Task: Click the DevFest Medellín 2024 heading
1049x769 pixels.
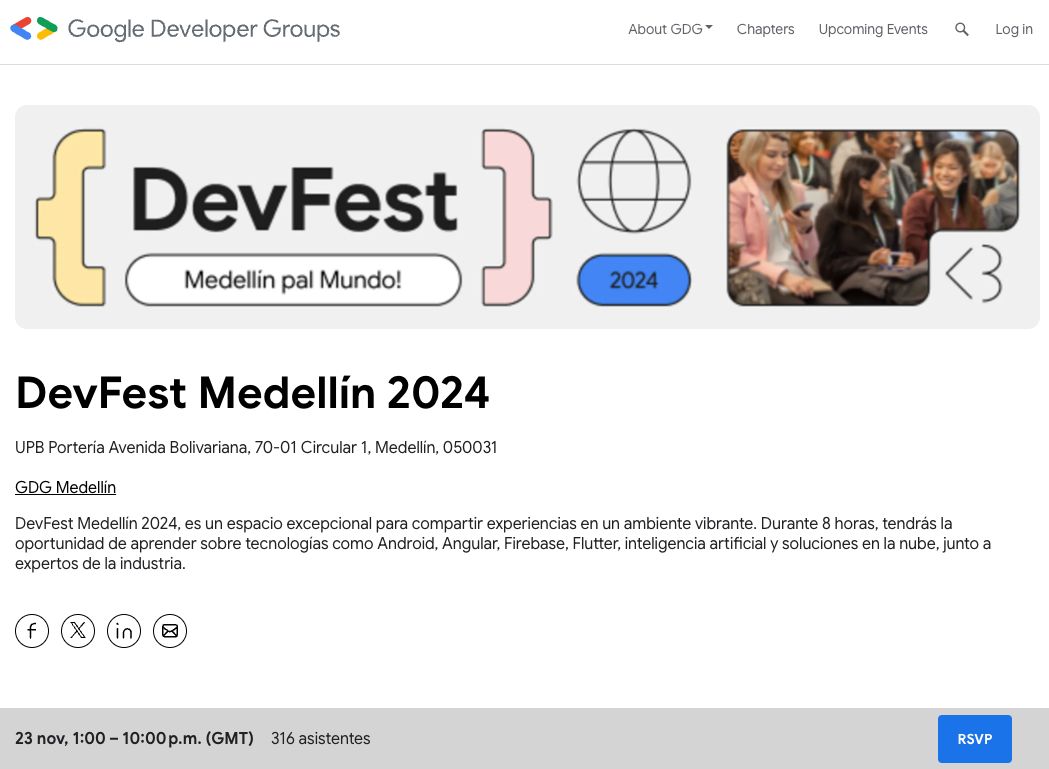Action: (252, 393)
